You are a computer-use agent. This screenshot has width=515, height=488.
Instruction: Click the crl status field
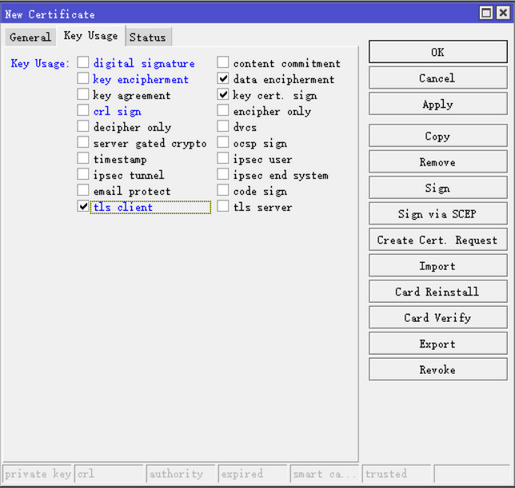pos(109,474)
